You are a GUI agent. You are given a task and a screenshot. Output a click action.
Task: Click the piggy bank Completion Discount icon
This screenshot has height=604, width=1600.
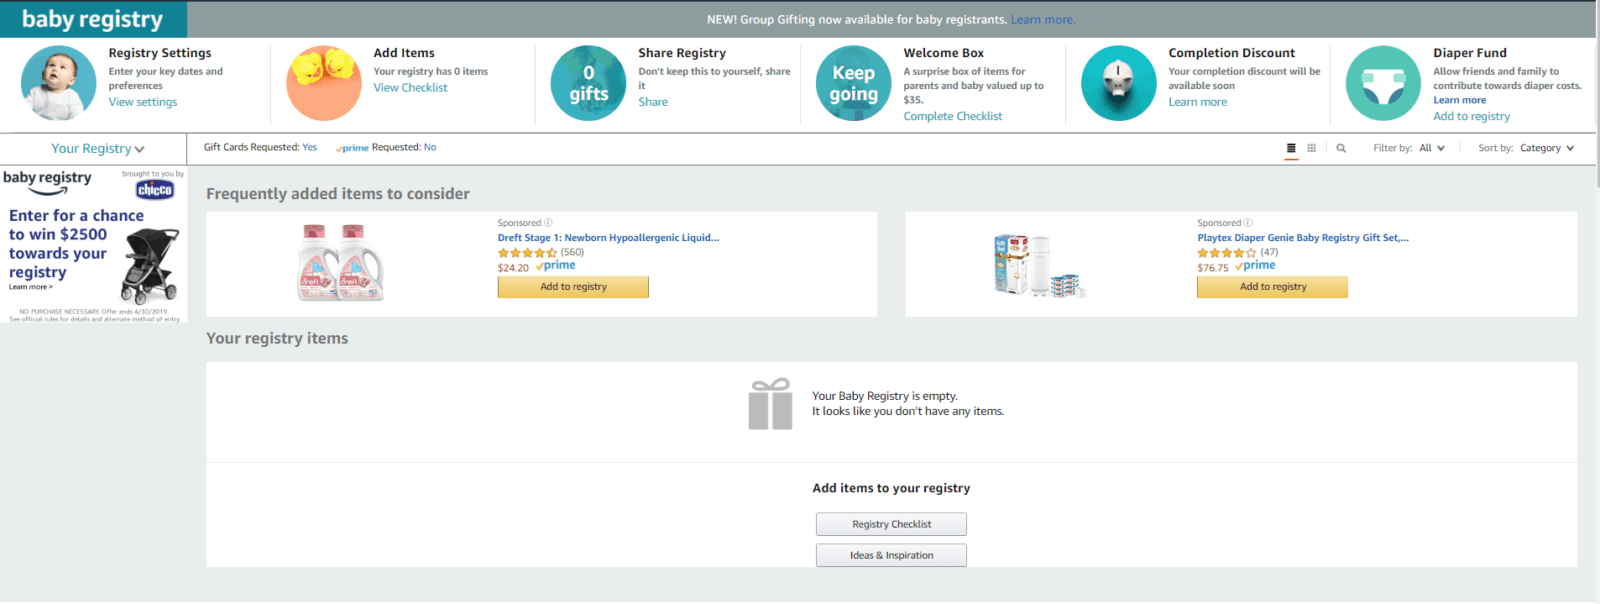1118,83
